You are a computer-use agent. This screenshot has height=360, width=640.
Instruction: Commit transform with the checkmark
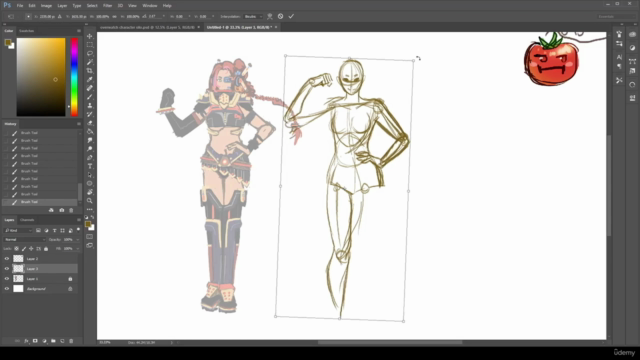click(291, 16)
